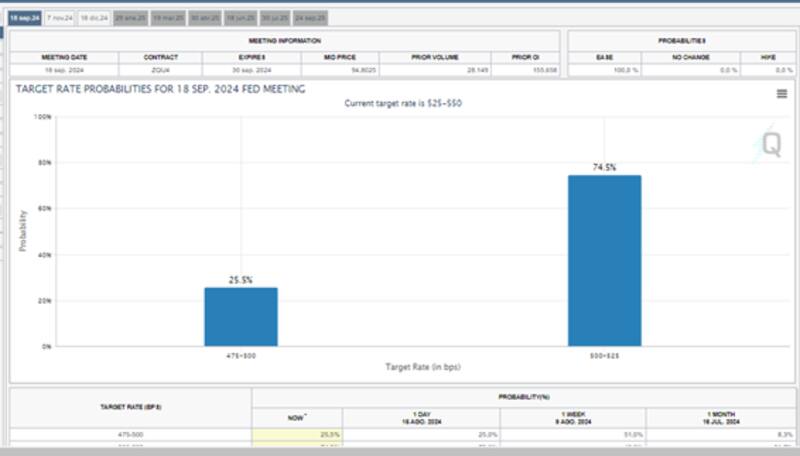Switch to the 7 nov.24 meeting tab
Image resolution: width=800 pixels, height=456 pixels.
60,18
